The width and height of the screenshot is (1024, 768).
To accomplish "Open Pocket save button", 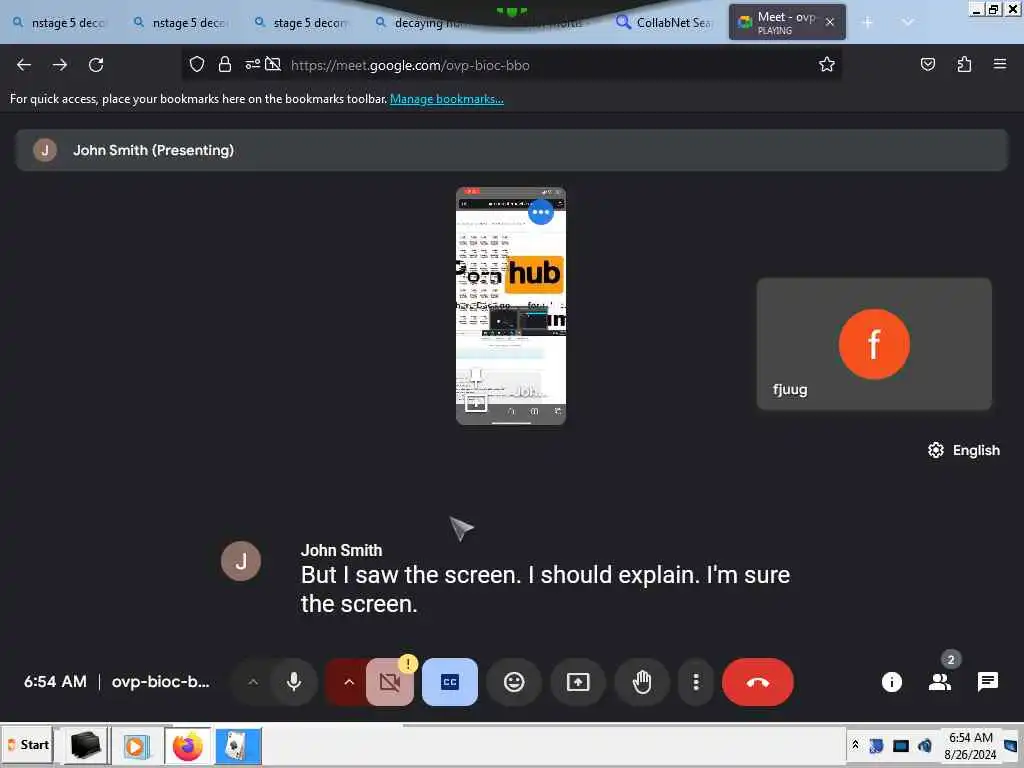I will point(927,65).
